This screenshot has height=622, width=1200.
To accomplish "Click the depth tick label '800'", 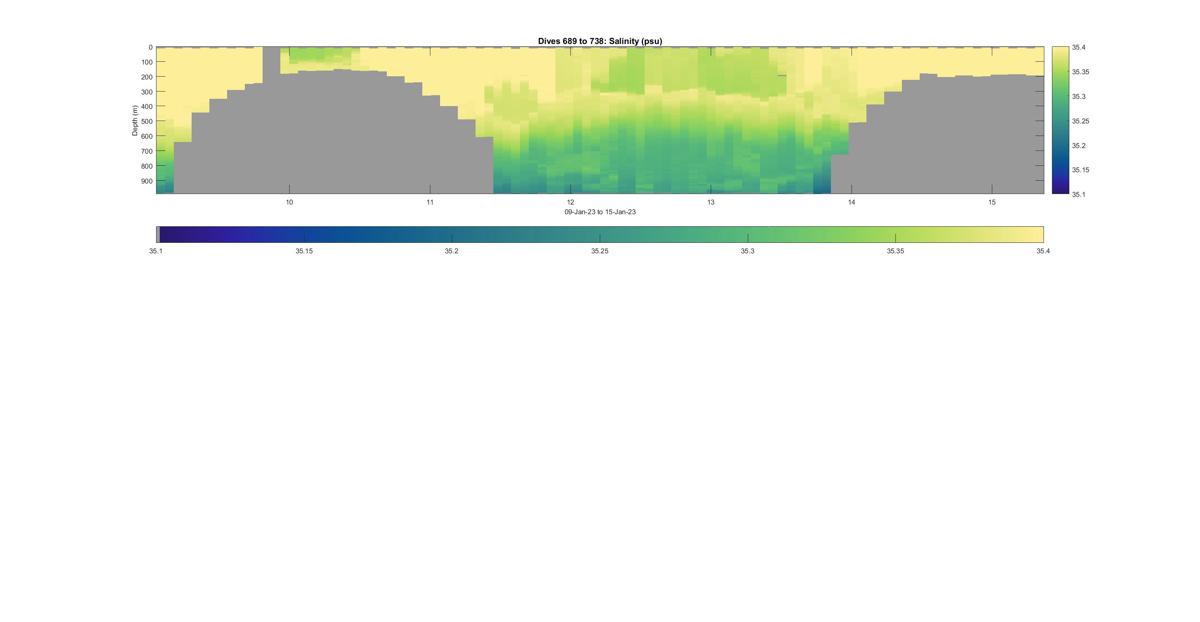I will (x=146, y=167).
